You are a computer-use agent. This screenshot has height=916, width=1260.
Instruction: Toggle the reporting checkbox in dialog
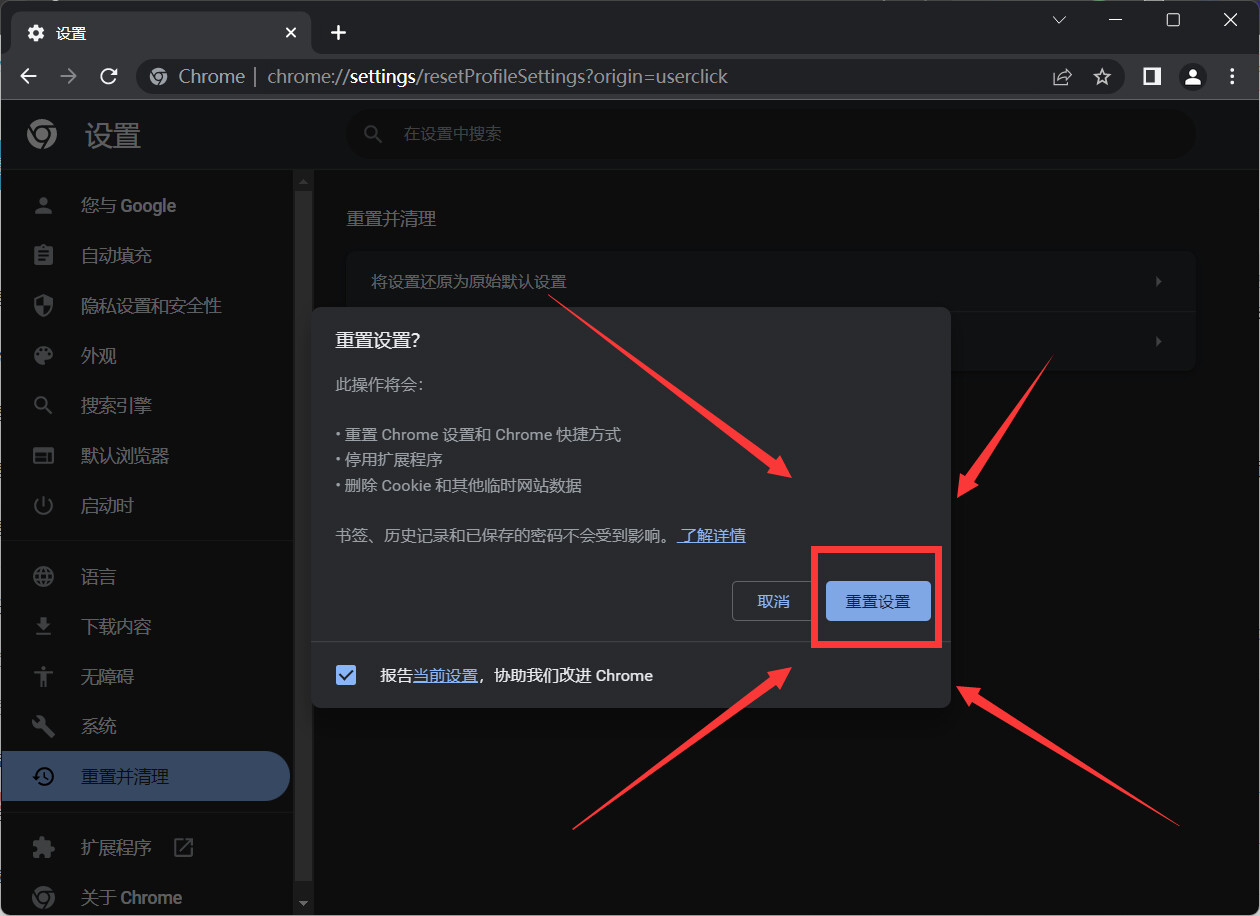pyautogui.click(x=345, y=675)
